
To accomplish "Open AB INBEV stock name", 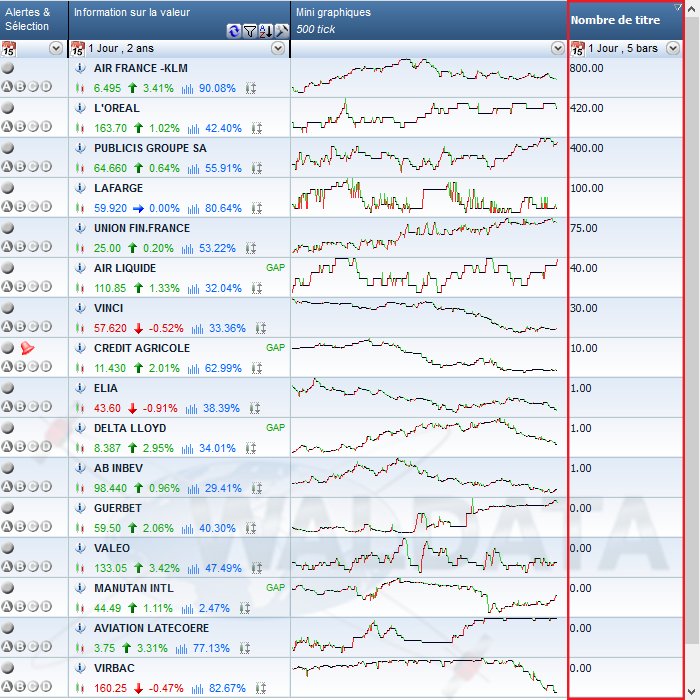I will (118, 468).
